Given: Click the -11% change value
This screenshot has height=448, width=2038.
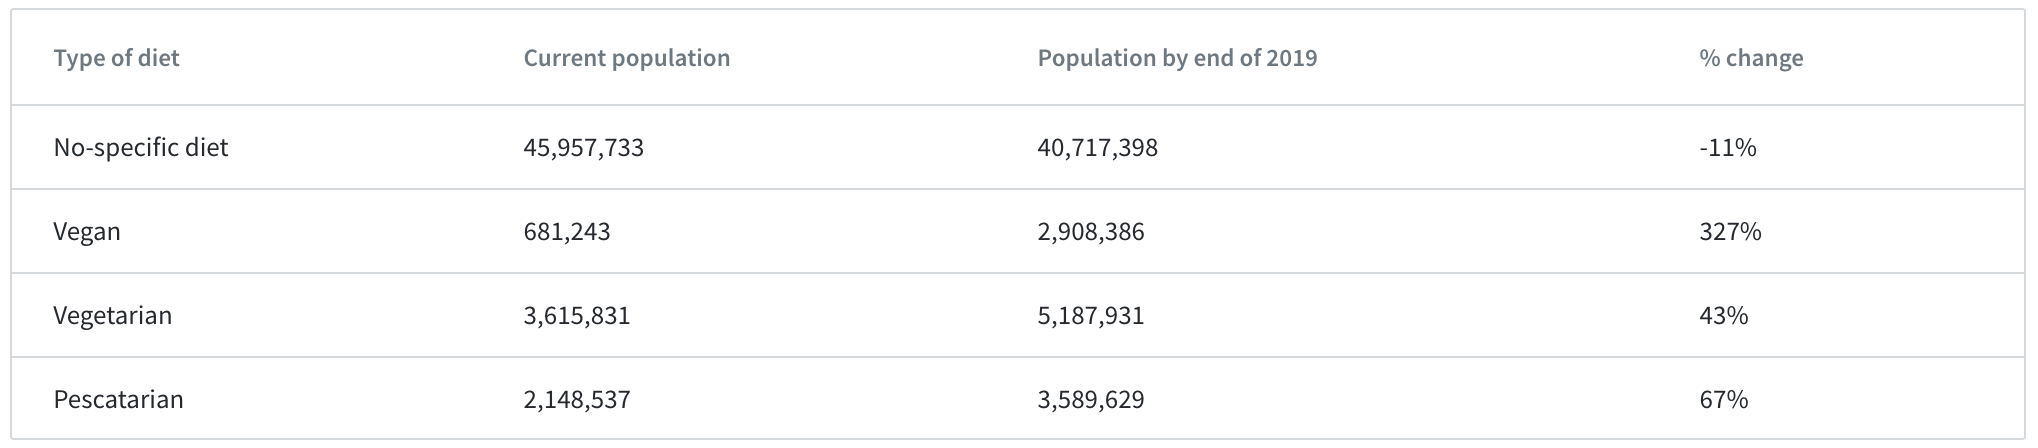Looking at the screenshot, I should [x=1727, y=148].
